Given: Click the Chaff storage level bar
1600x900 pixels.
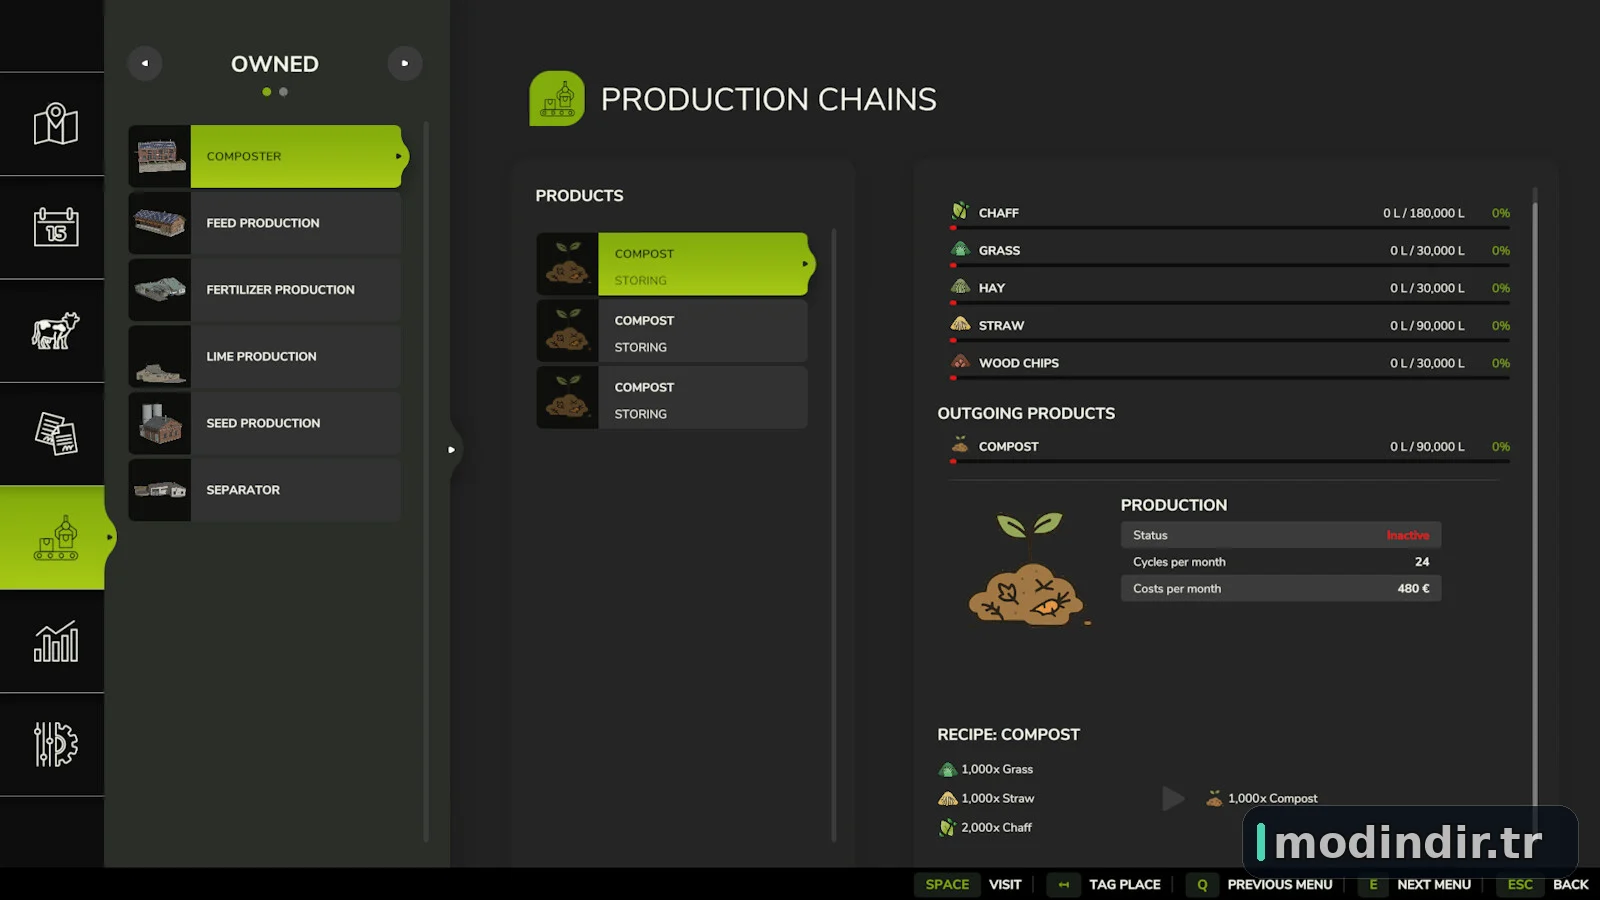Looking at the screenshot, I should coord(1230,228).
